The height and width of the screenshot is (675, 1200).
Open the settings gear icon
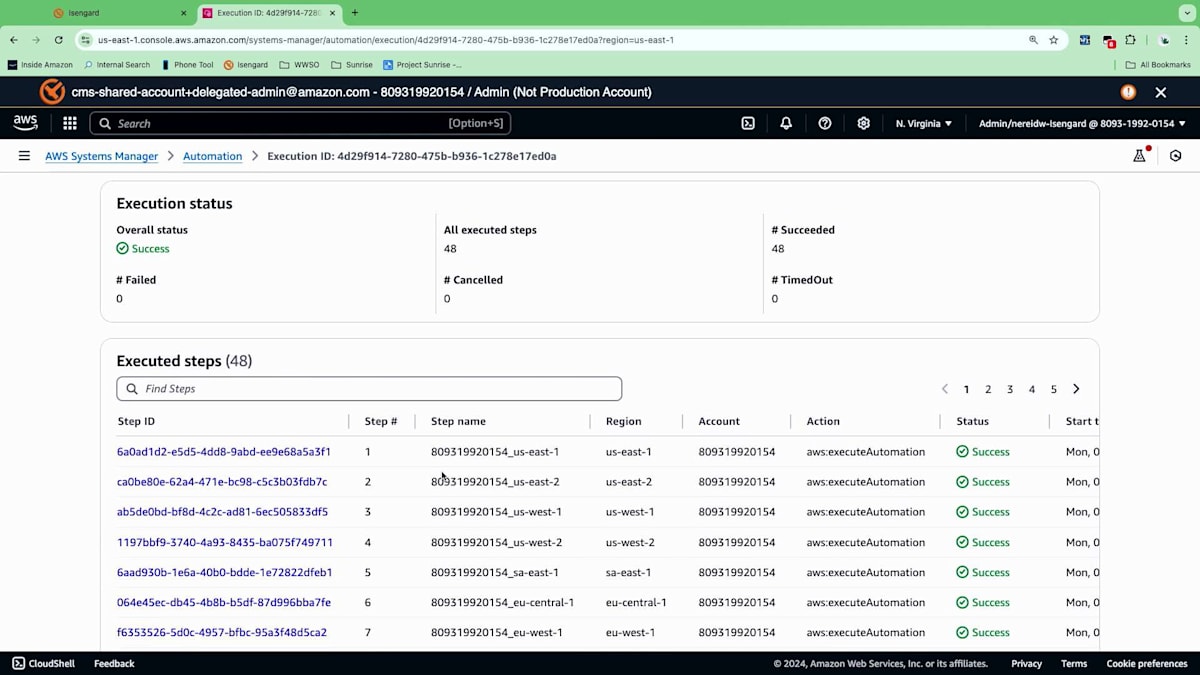(x=864, y=123)
